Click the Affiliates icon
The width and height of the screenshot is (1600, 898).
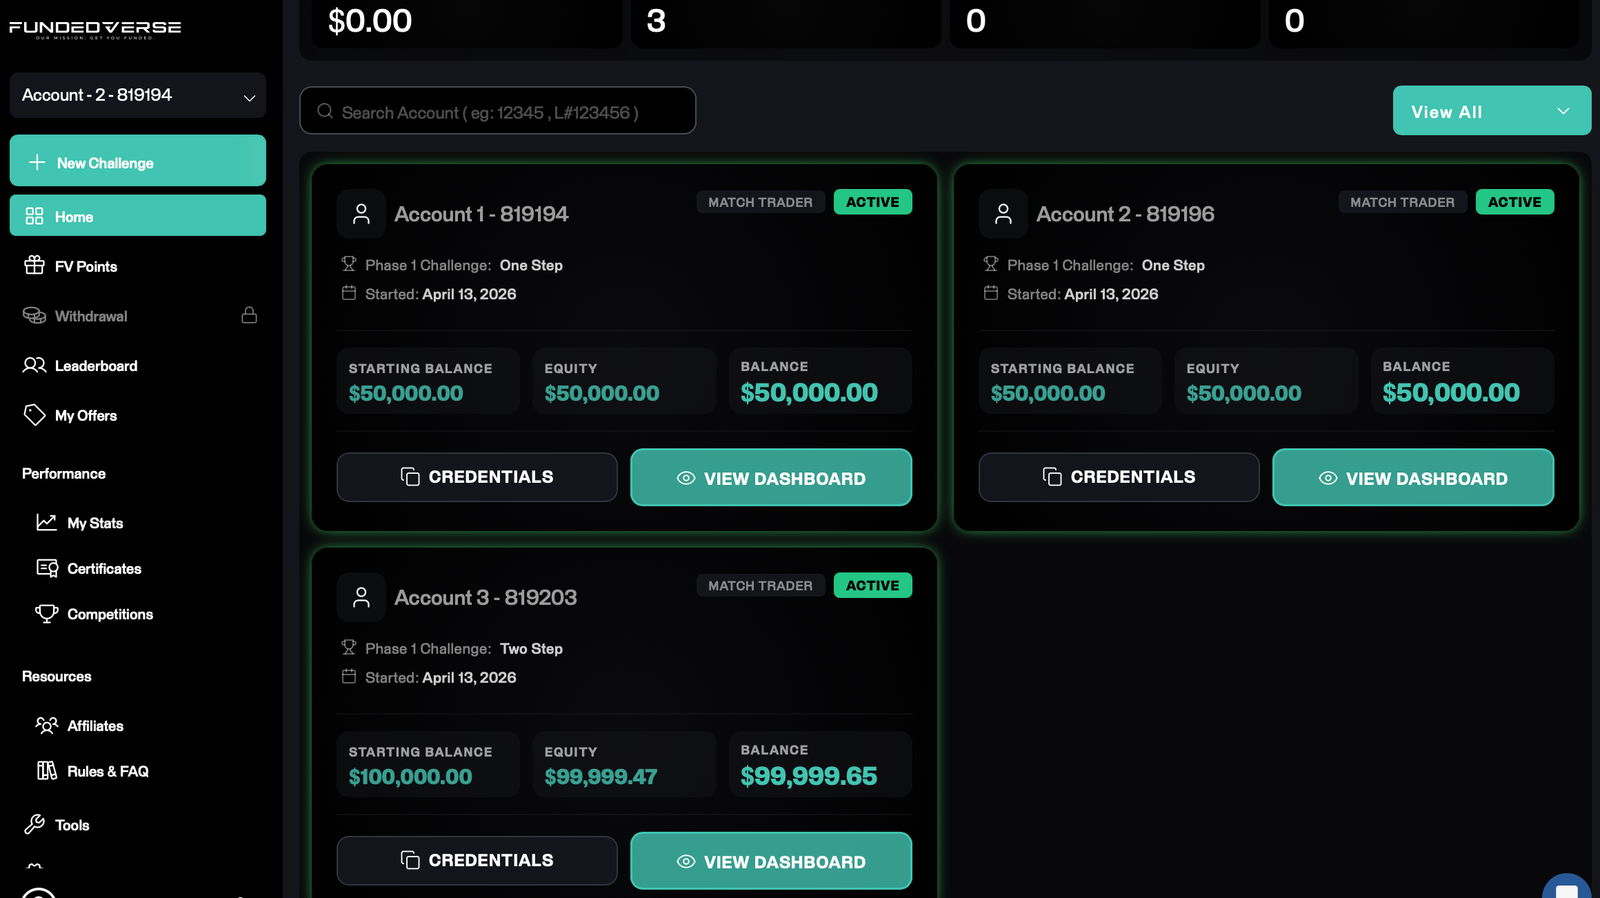[x=47, y=725]
